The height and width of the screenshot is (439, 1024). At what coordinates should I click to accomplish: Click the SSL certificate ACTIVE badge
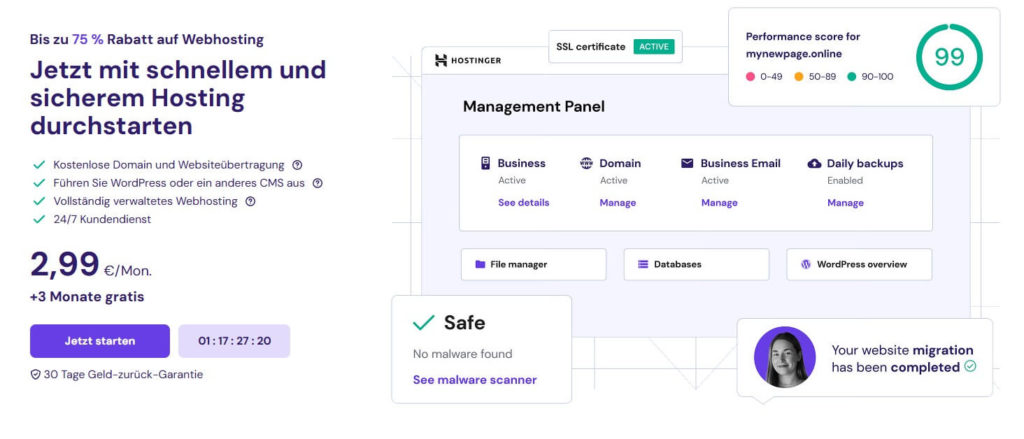point(654,47)
